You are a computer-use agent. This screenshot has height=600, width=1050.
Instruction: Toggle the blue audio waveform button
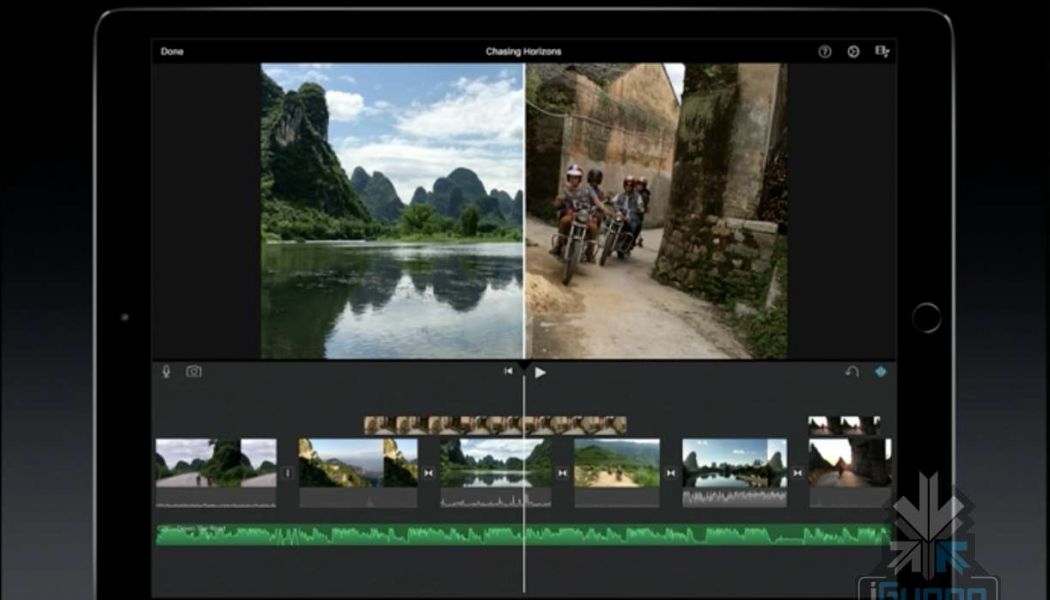(881, 372)
